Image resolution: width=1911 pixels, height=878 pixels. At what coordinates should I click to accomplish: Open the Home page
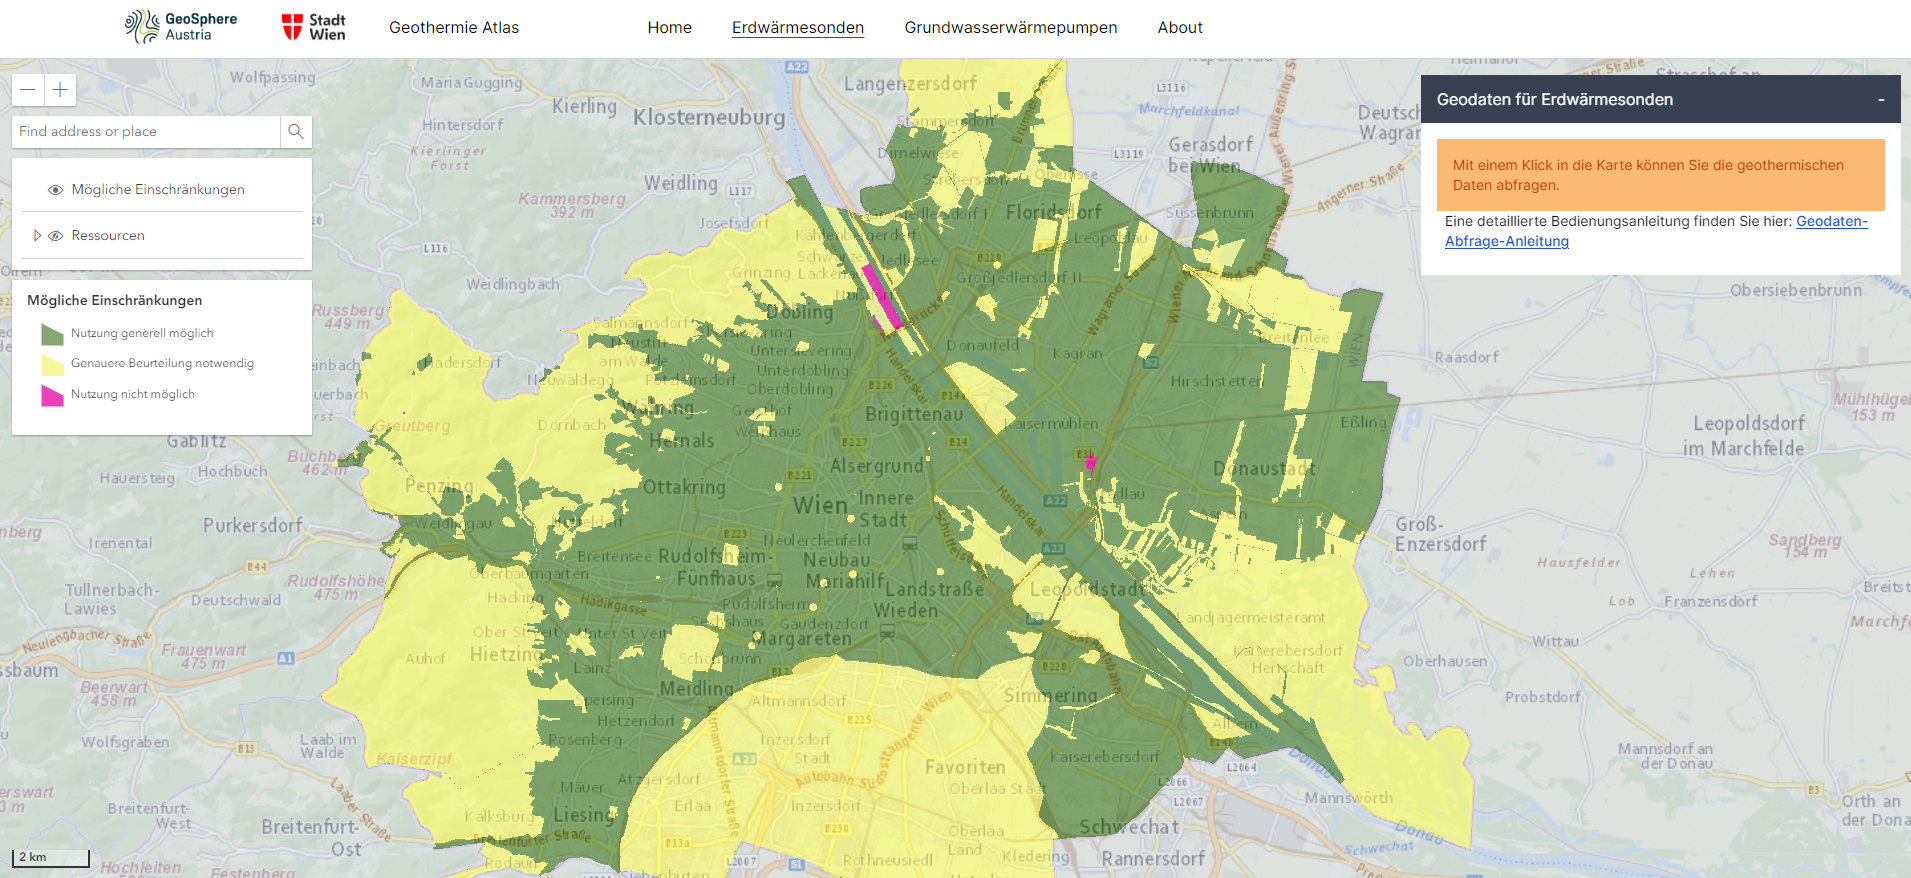(669, 28)
